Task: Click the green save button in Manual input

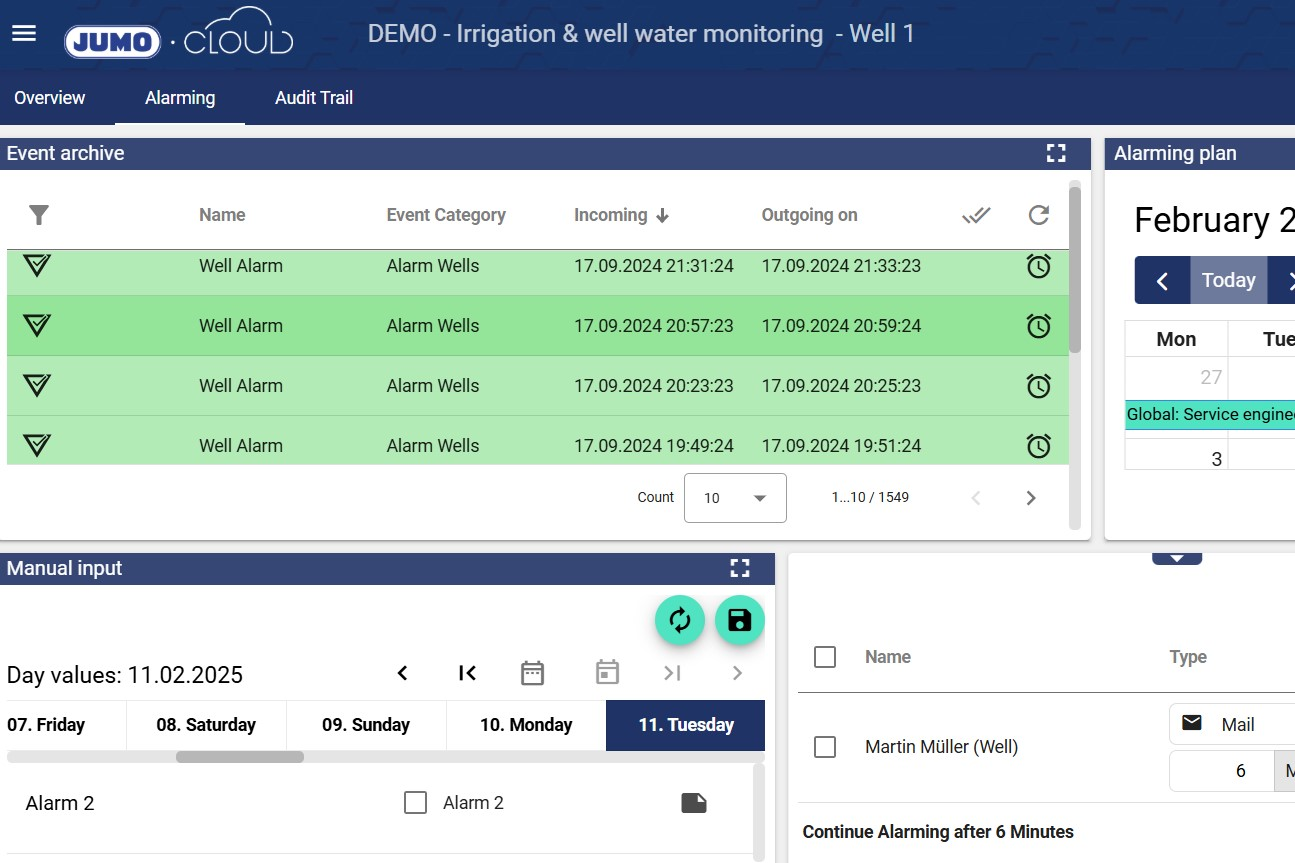Action: [x=740, y=621]
